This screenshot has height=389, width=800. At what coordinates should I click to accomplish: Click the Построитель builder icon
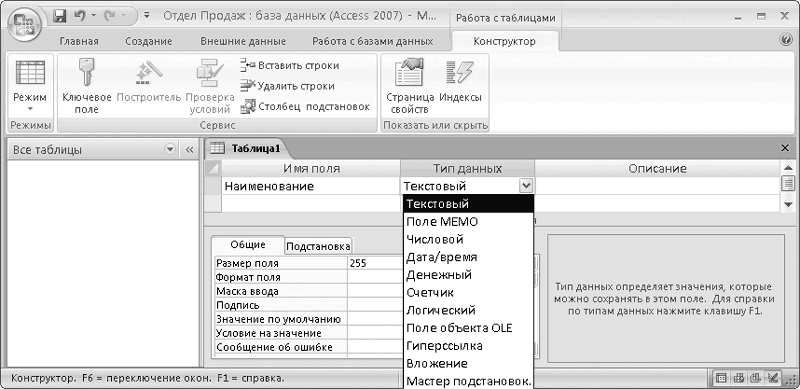tap(148, 81)
